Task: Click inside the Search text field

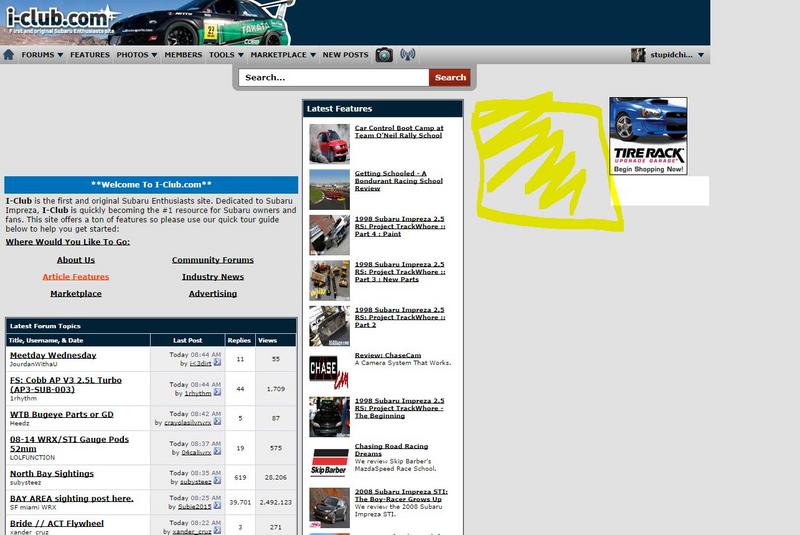Action: (334, 77)
